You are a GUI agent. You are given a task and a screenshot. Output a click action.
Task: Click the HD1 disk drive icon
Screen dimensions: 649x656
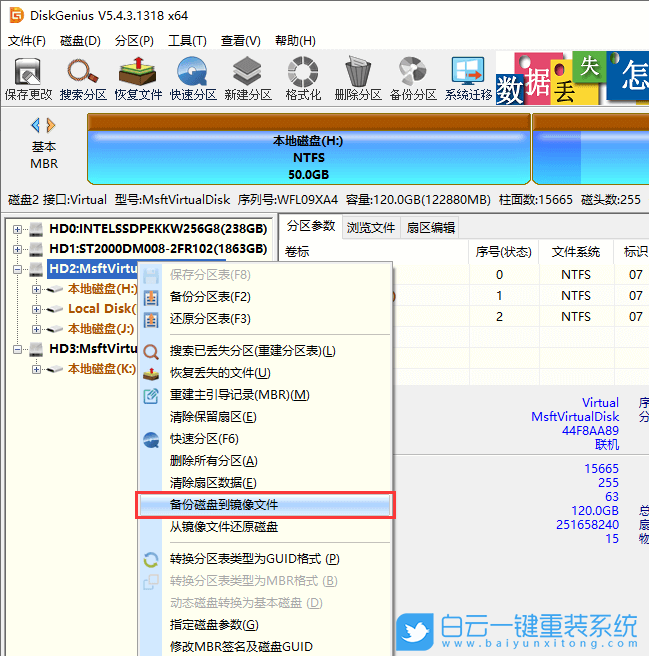tap(36, 249)
